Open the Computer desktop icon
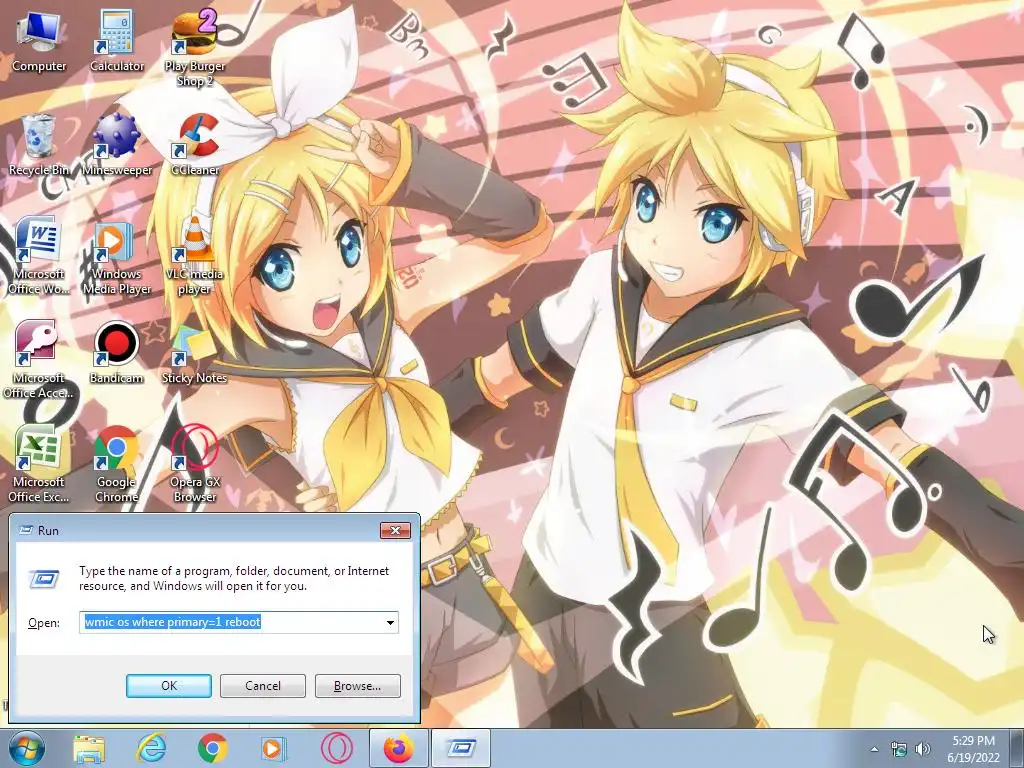The width and height of the screenshot is (1024, 768). [x=39, y=42]
